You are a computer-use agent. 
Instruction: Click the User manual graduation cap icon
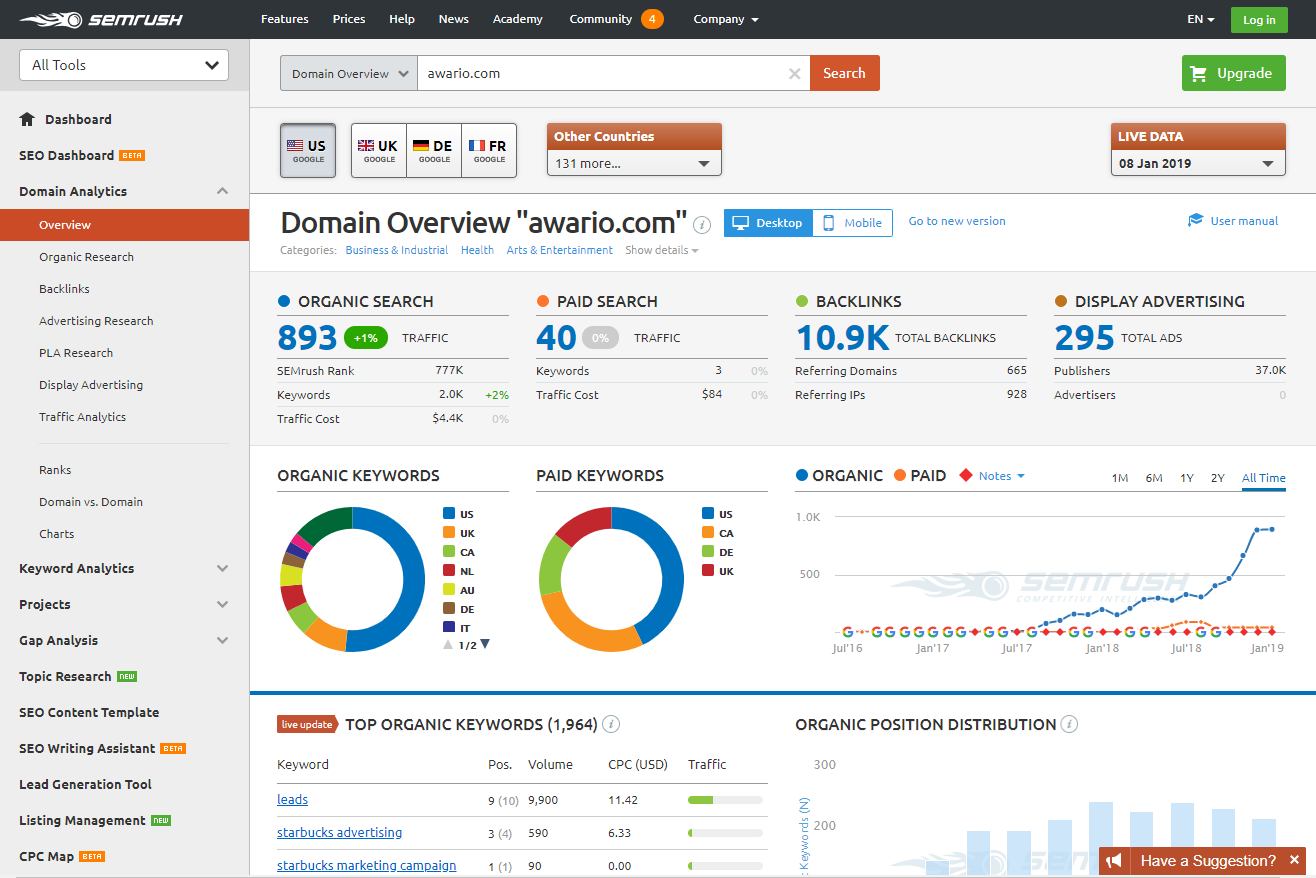point(1195,220)
